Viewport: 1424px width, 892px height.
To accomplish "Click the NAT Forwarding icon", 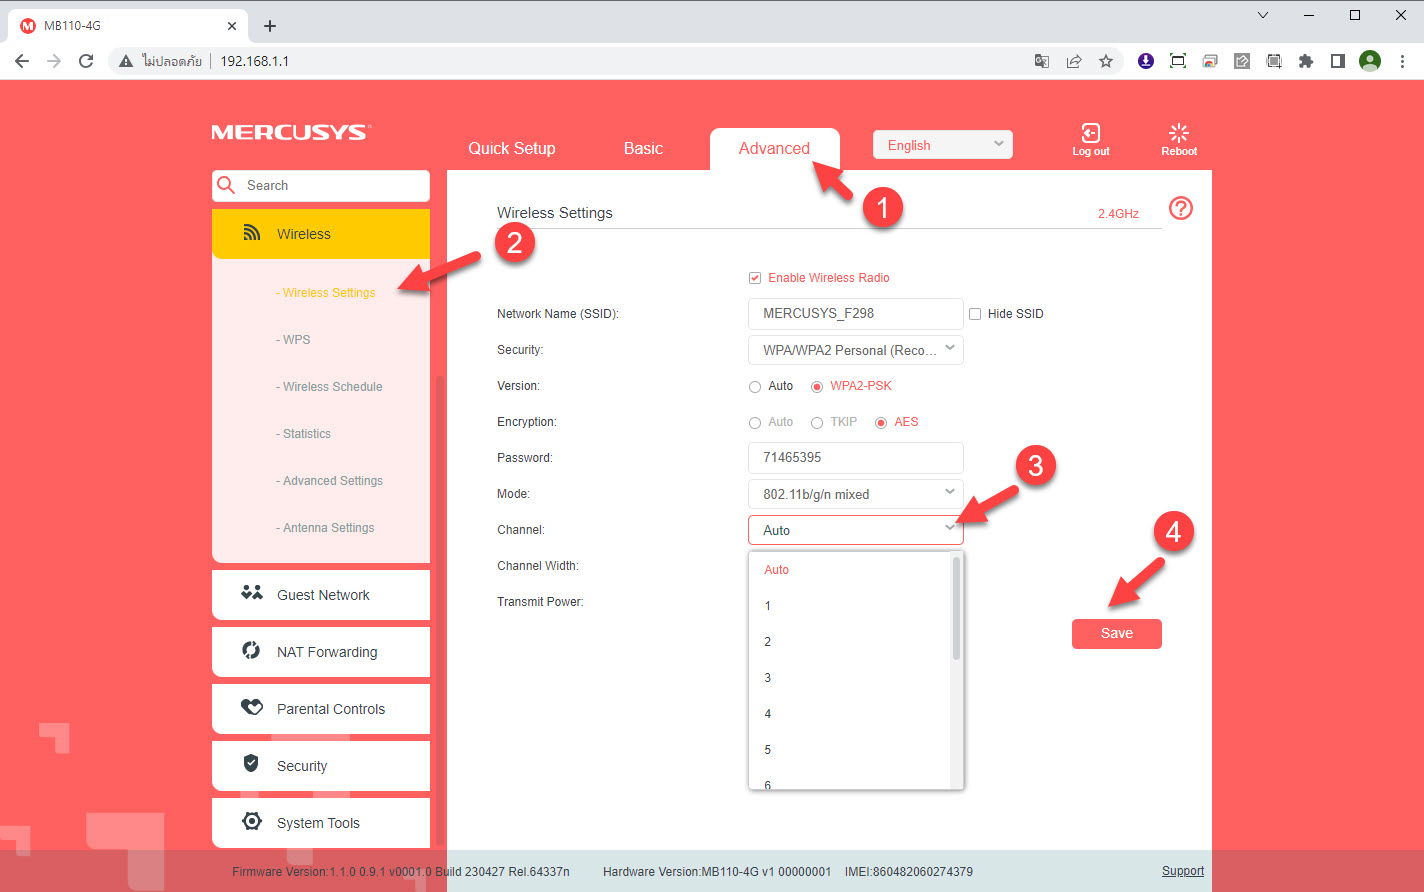I will pyautogui.click(x=252, y=650).
